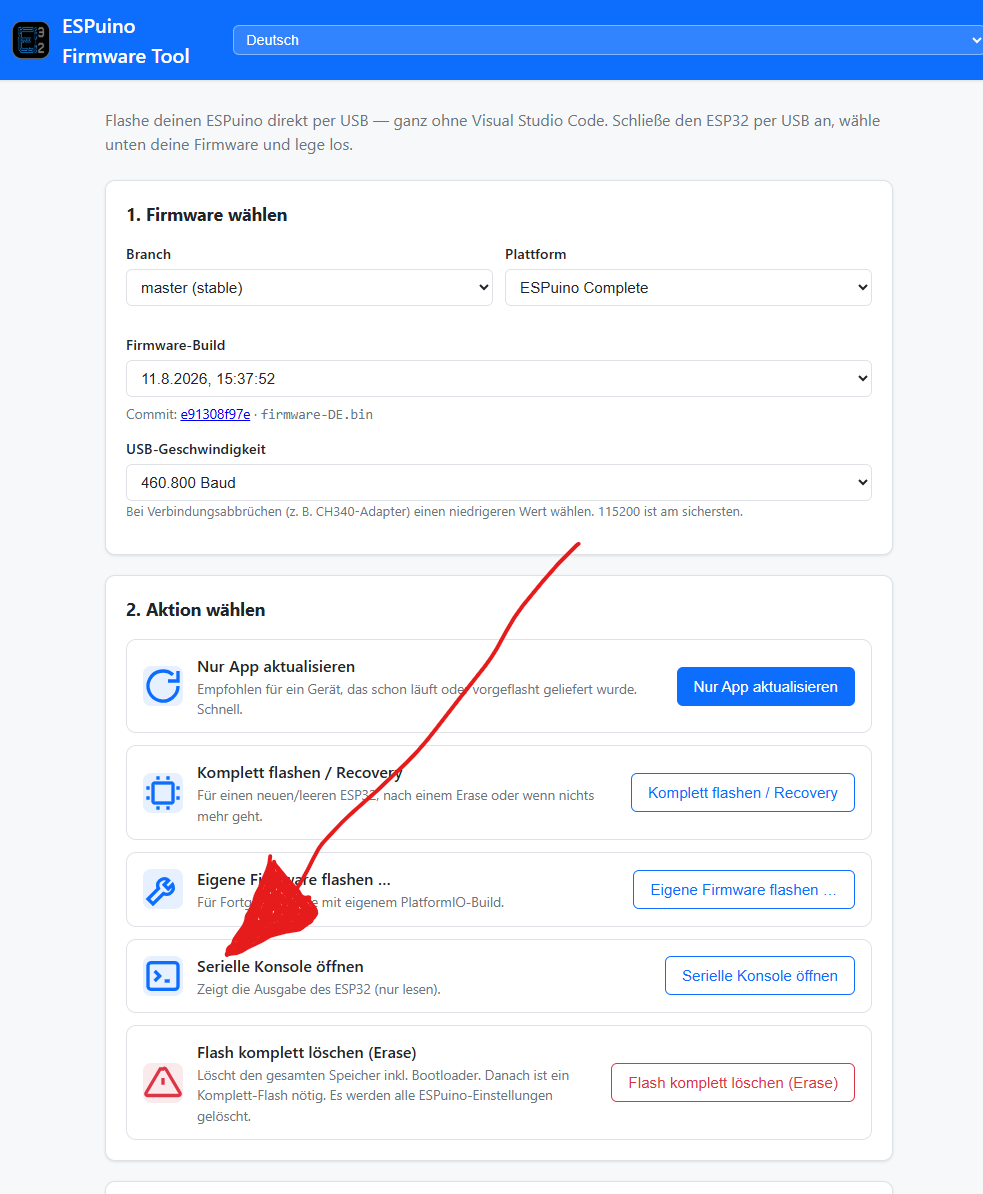Click the blue Nur App aktualisieren button
The image size is (983, 1194).
tap(765, 687)
